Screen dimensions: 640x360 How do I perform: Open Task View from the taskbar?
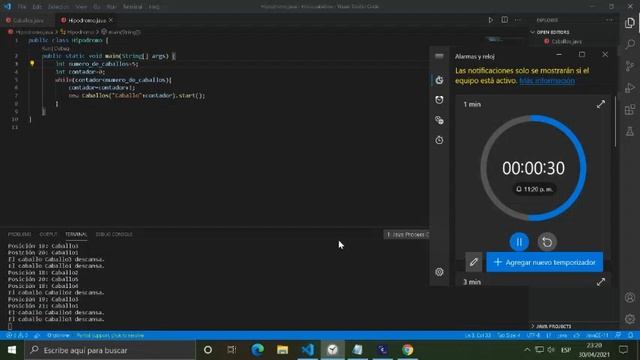[x=232, y=350]
